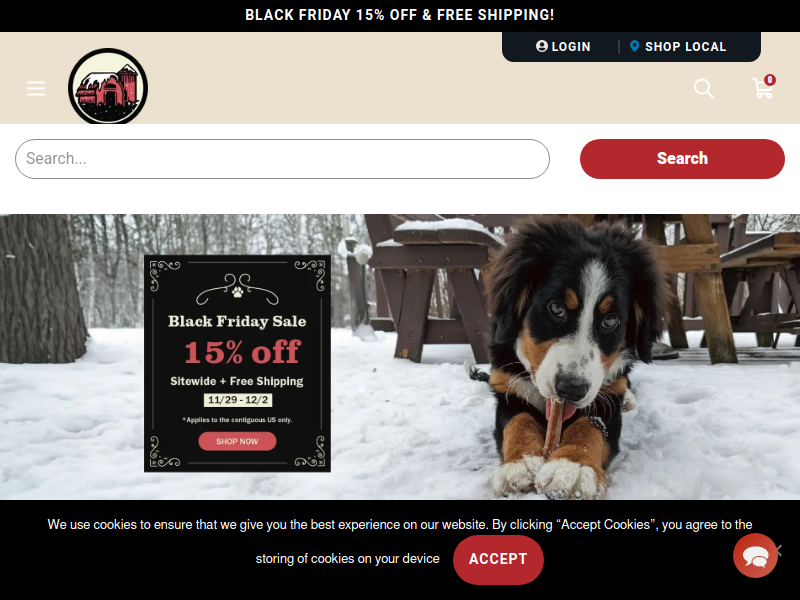Image resolution: width=800 pixels, height=600 pixels.
Task: Open the shopping cart
Action: (x=763, y=88)
